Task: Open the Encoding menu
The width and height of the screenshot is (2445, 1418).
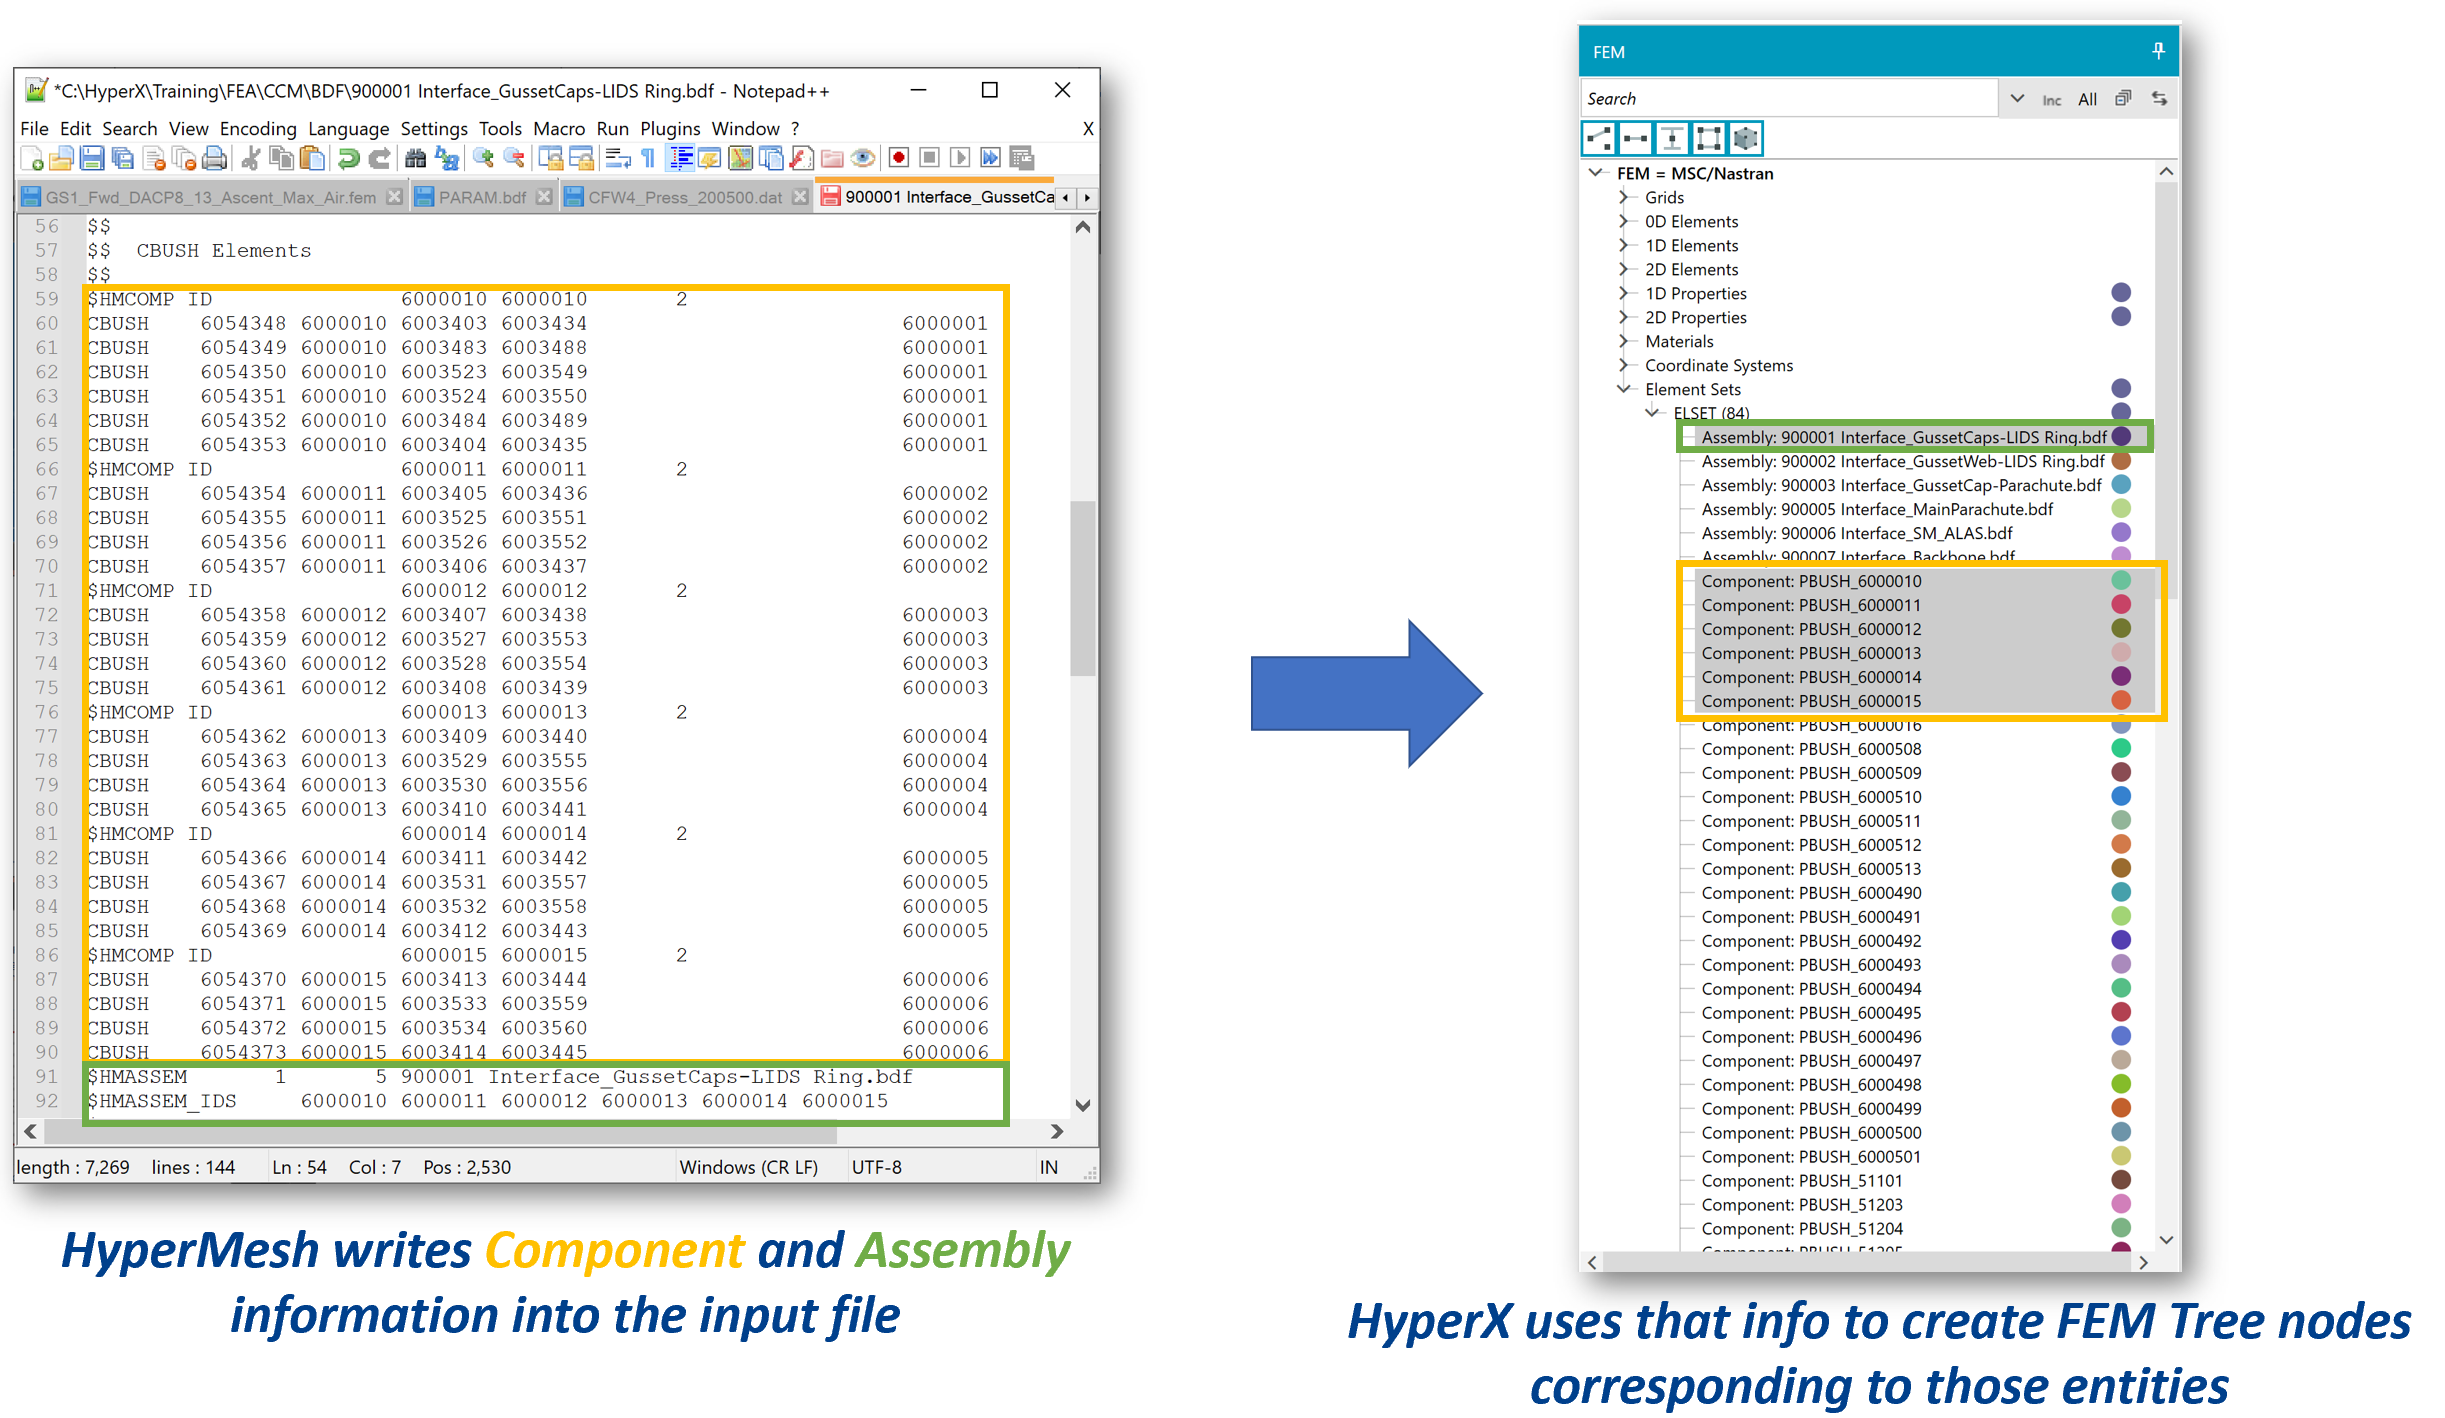Action: click(258, 129)
